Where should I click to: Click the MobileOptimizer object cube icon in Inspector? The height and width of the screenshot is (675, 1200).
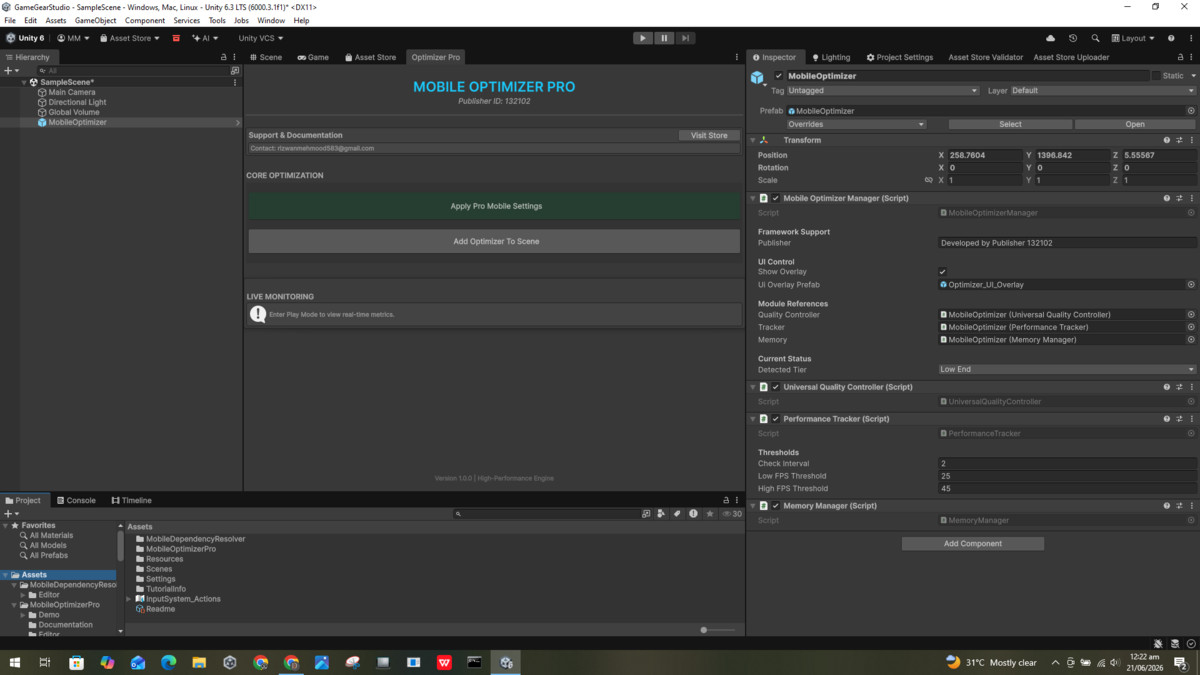[758, 77]
